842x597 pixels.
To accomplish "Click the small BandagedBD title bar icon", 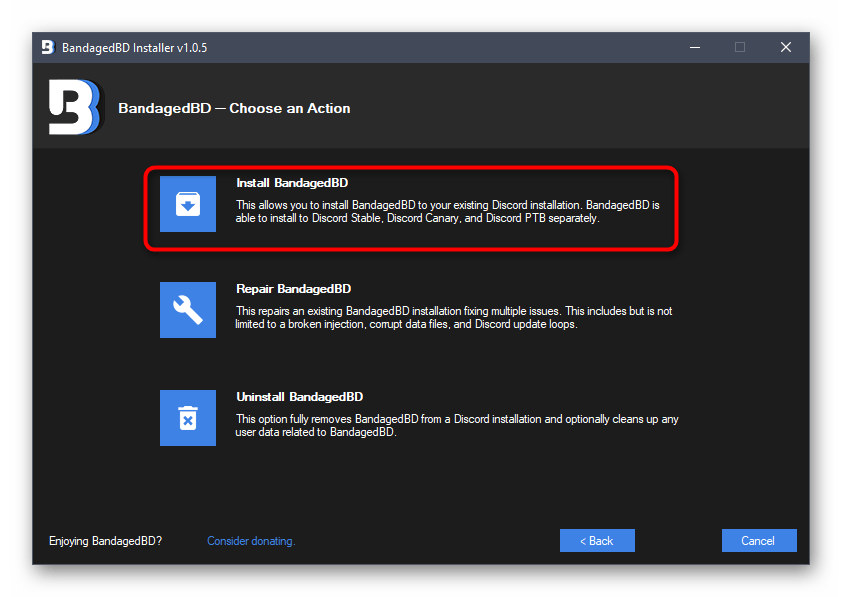I will click(48, 47).
